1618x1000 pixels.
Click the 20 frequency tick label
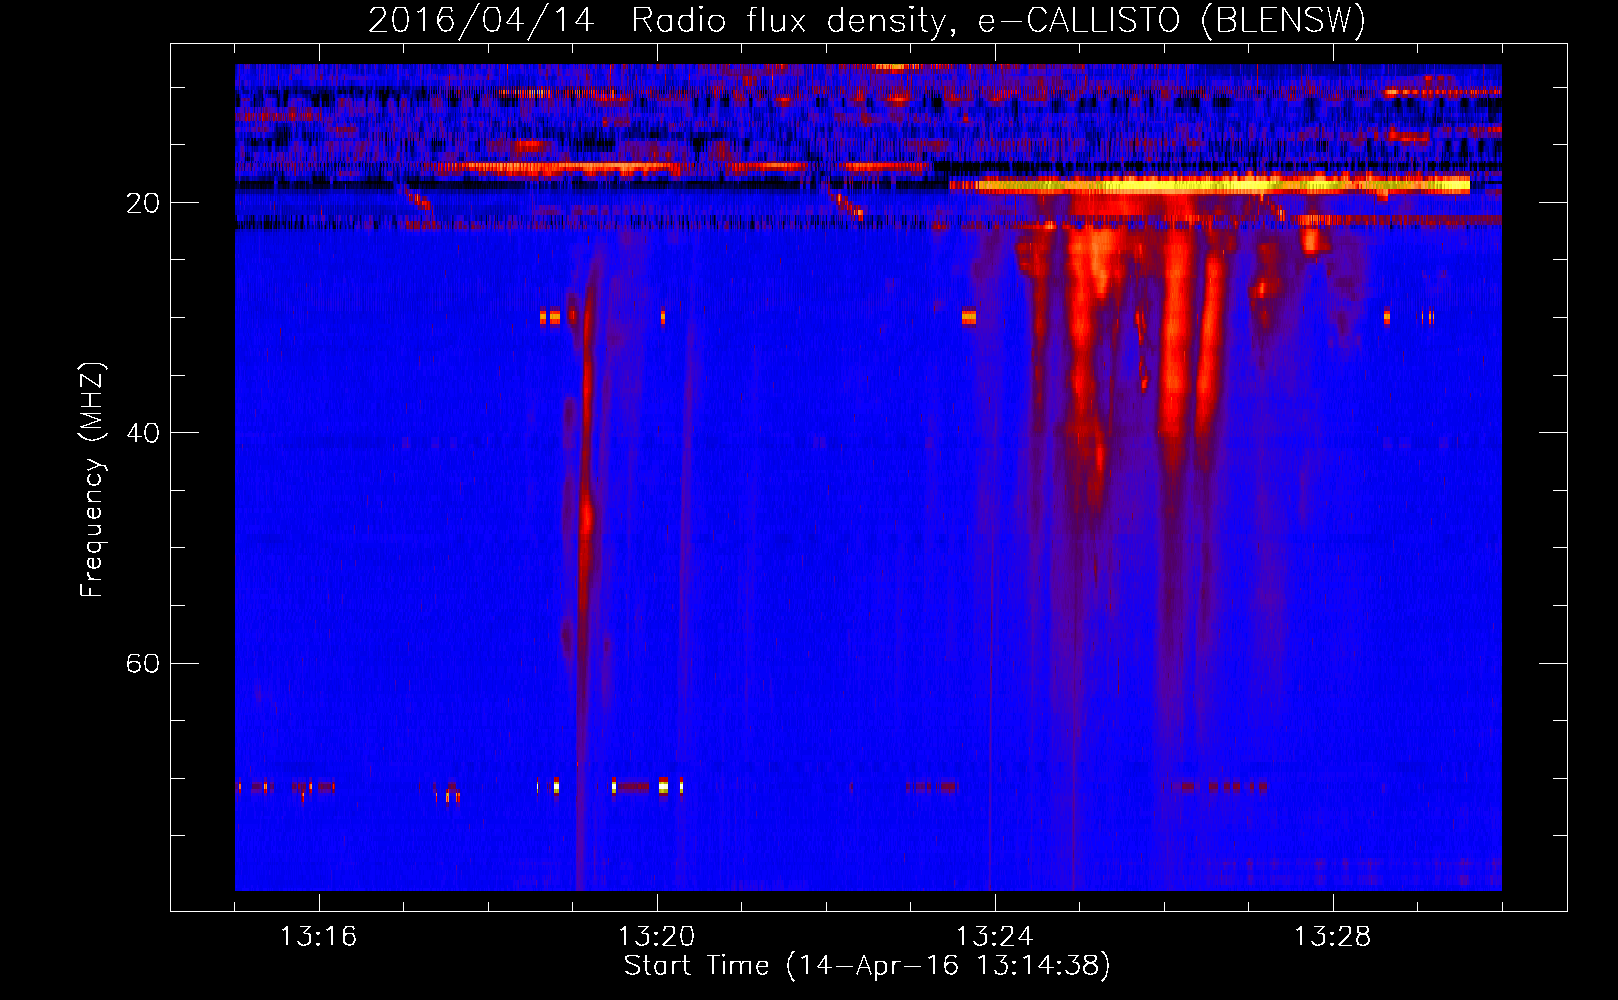[143, 203]
